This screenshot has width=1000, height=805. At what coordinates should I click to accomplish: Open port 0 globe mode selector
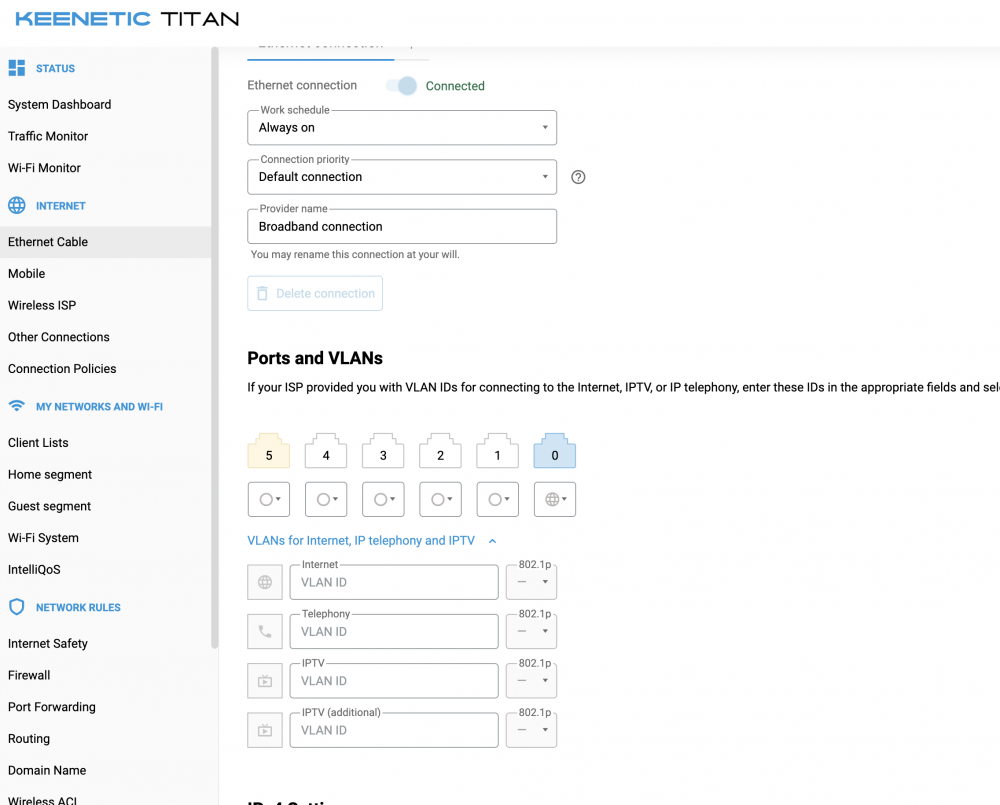(x=555, y=499)
